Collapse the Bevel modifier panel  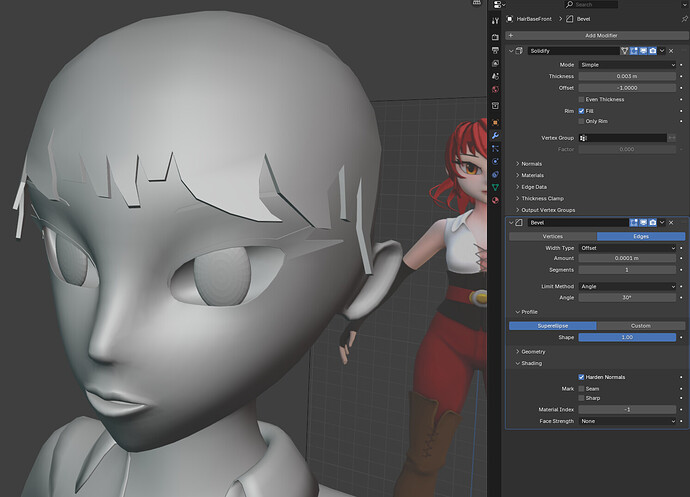(511, 223)
